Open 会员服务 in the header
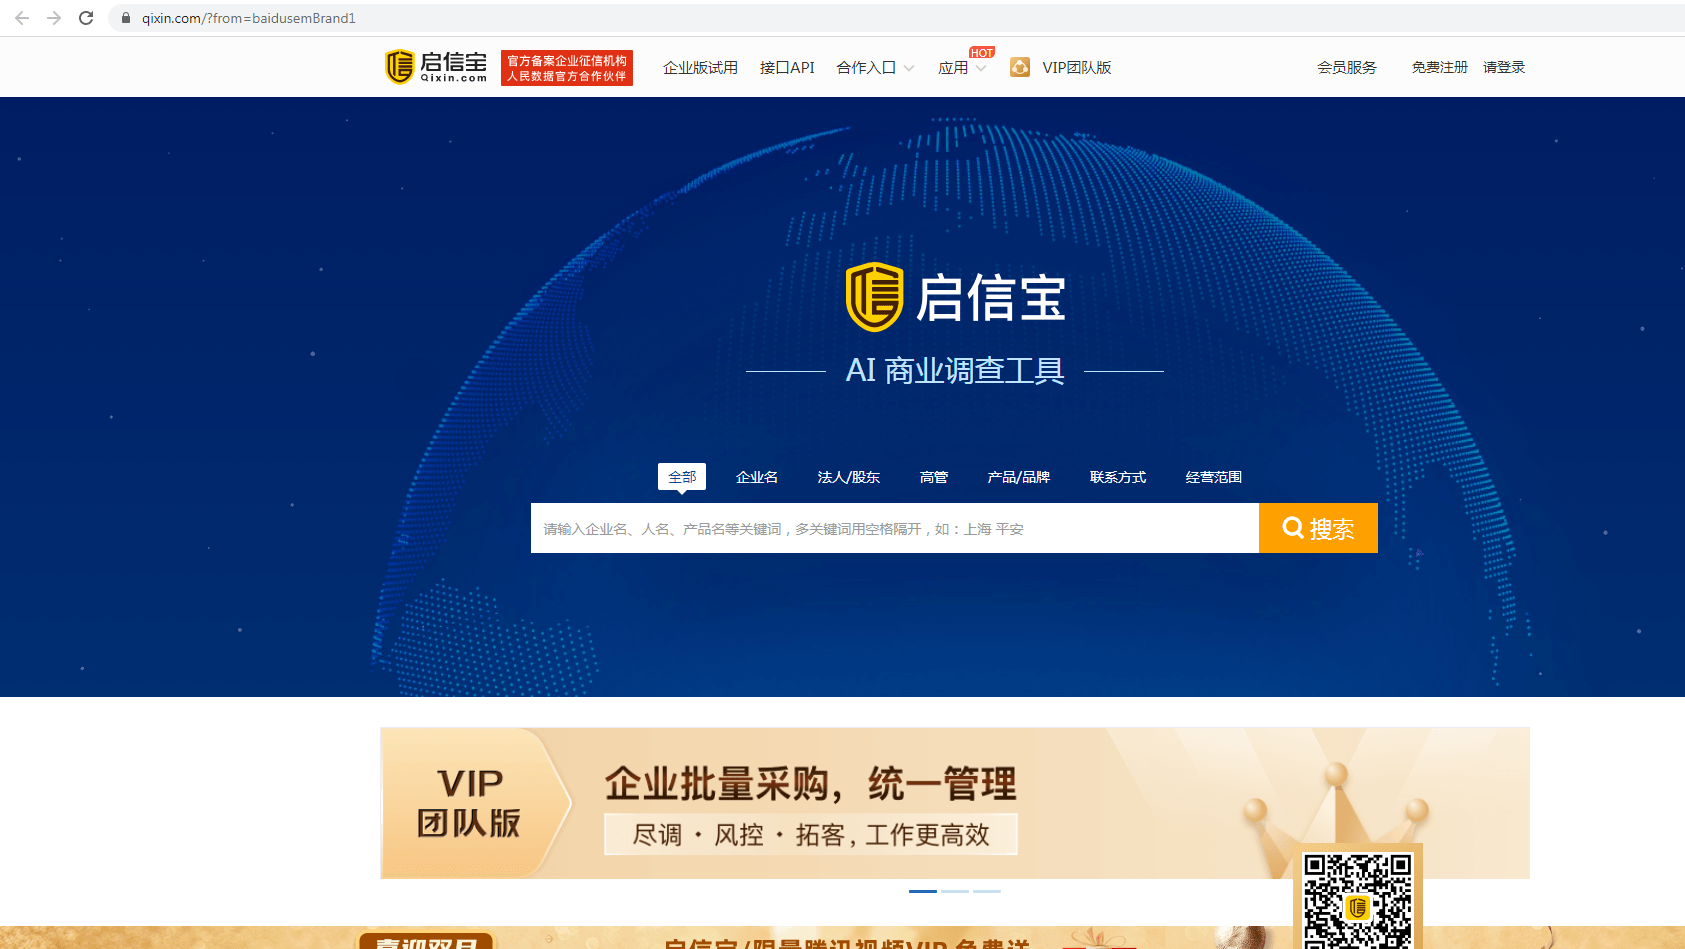Image resolution: width=1685 pixels, height=949 pixels. click(x=1347, y=67)
